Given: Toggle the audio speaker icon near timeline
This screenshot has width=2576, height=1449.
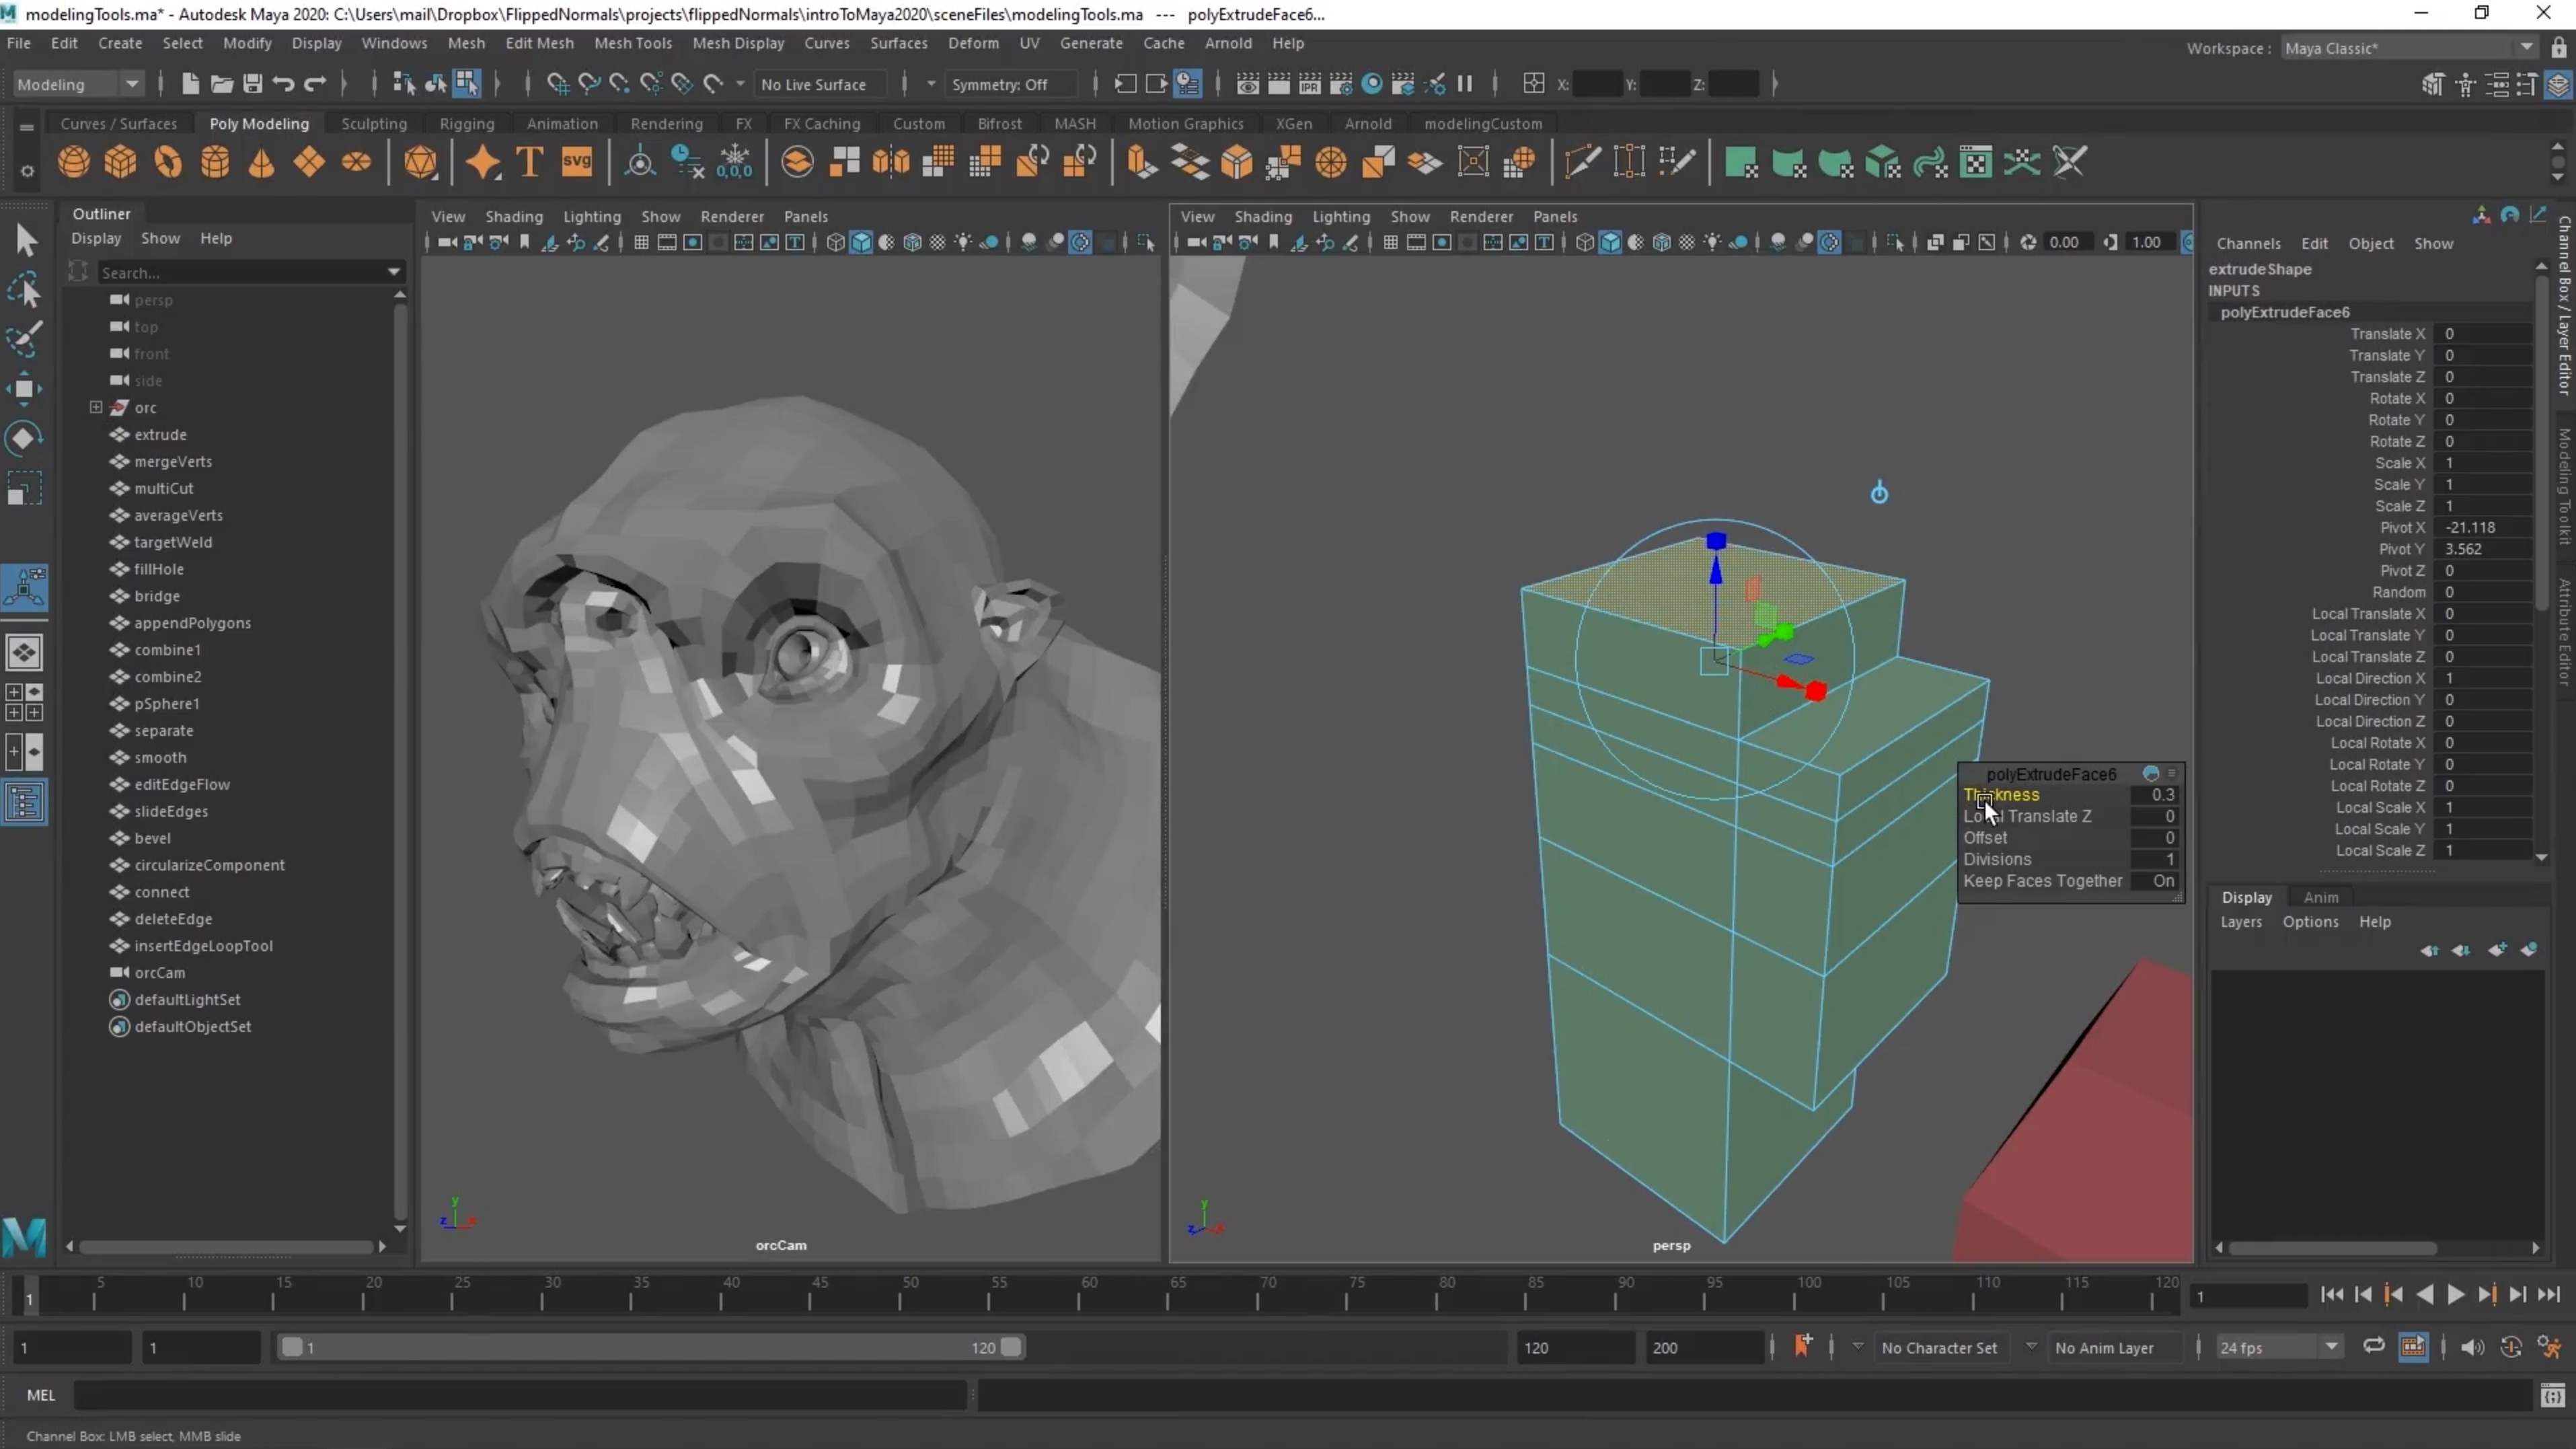Looking at the screenshot, I should [x=2472, y=1347].
